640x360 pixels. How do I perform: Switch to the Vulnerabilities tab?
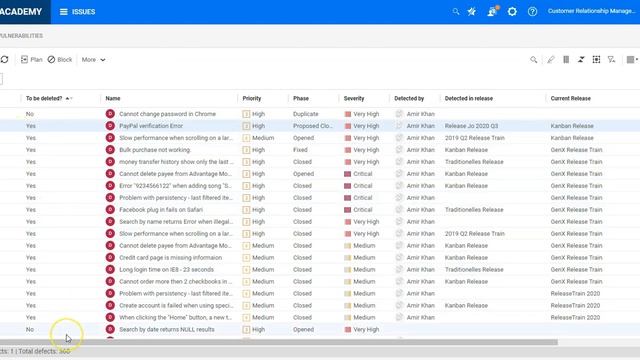[x=21, y=36]
